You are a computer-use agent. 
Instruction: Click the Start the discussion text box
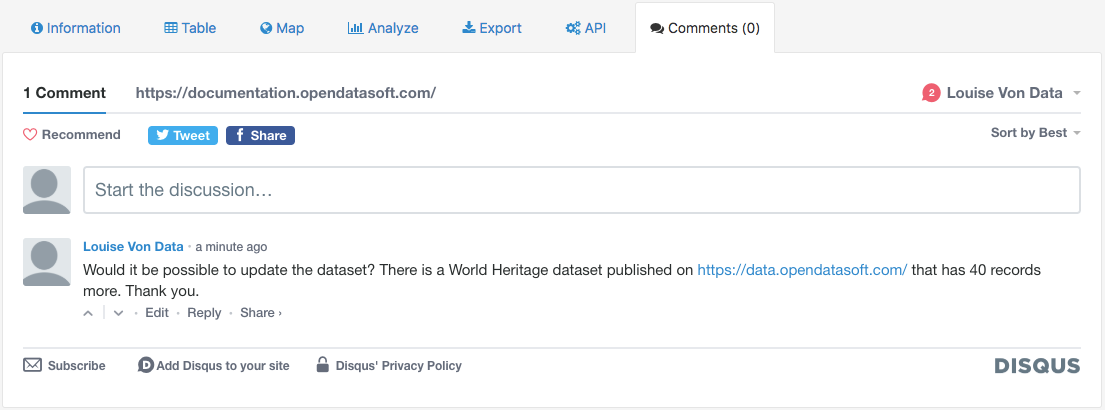581,189
